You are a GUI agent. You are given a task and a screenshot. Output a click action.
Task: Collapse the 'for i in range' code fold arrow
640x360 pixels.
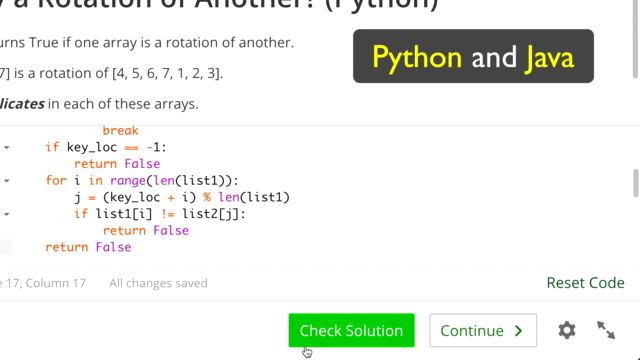click(7, 180)
